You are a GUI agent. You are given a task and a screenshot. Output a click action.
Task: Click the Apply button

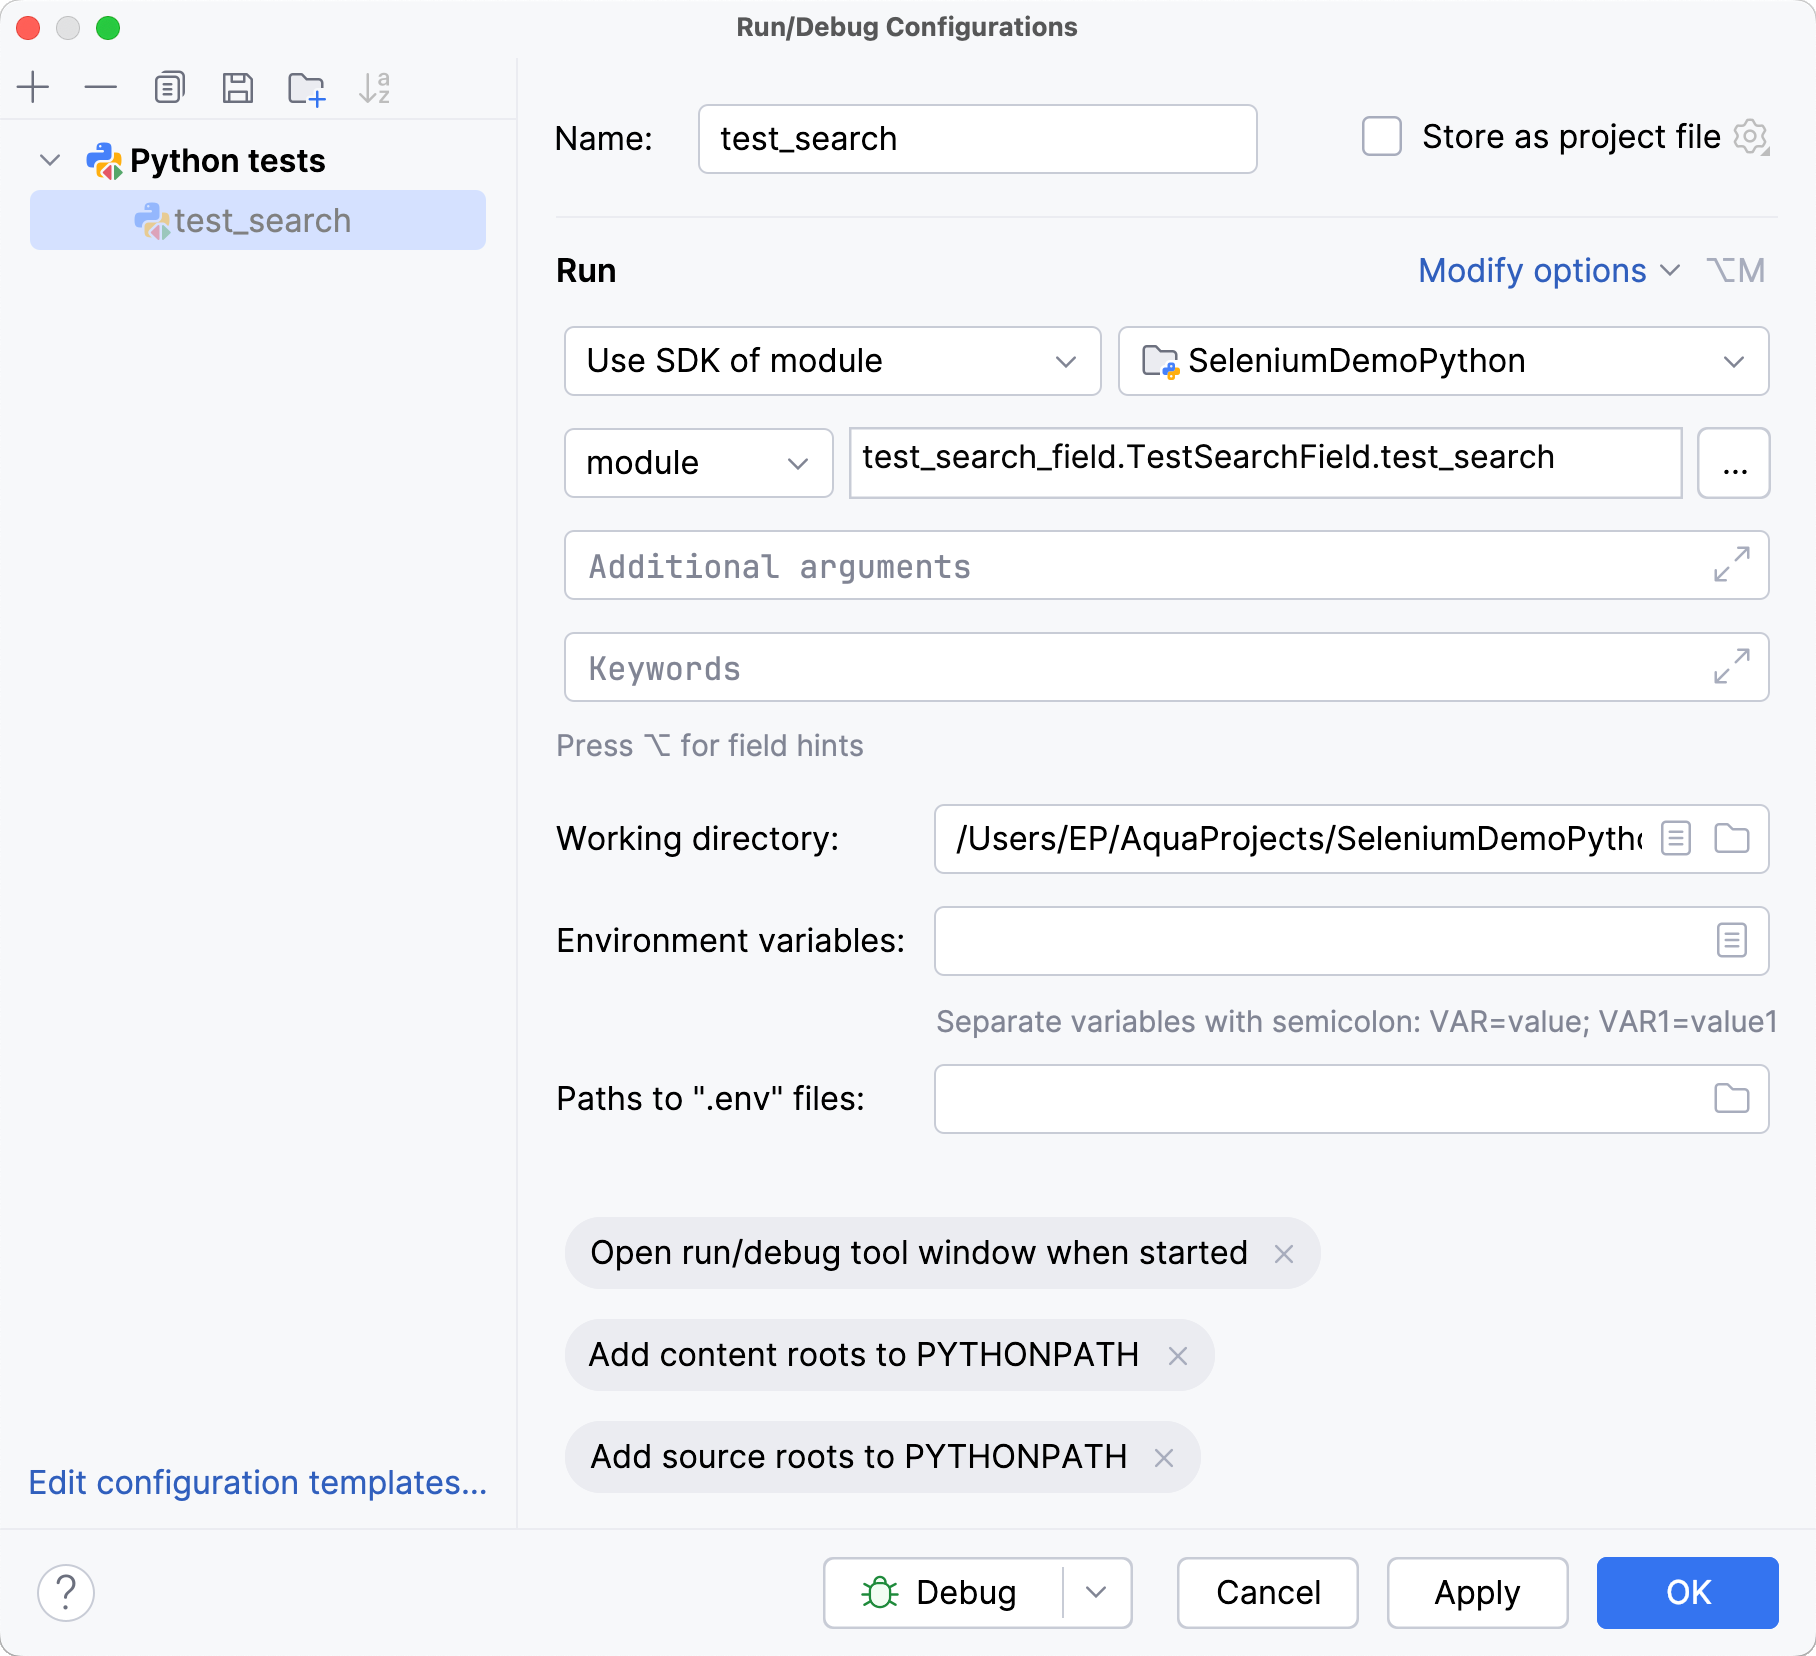pos(1477,1592)
